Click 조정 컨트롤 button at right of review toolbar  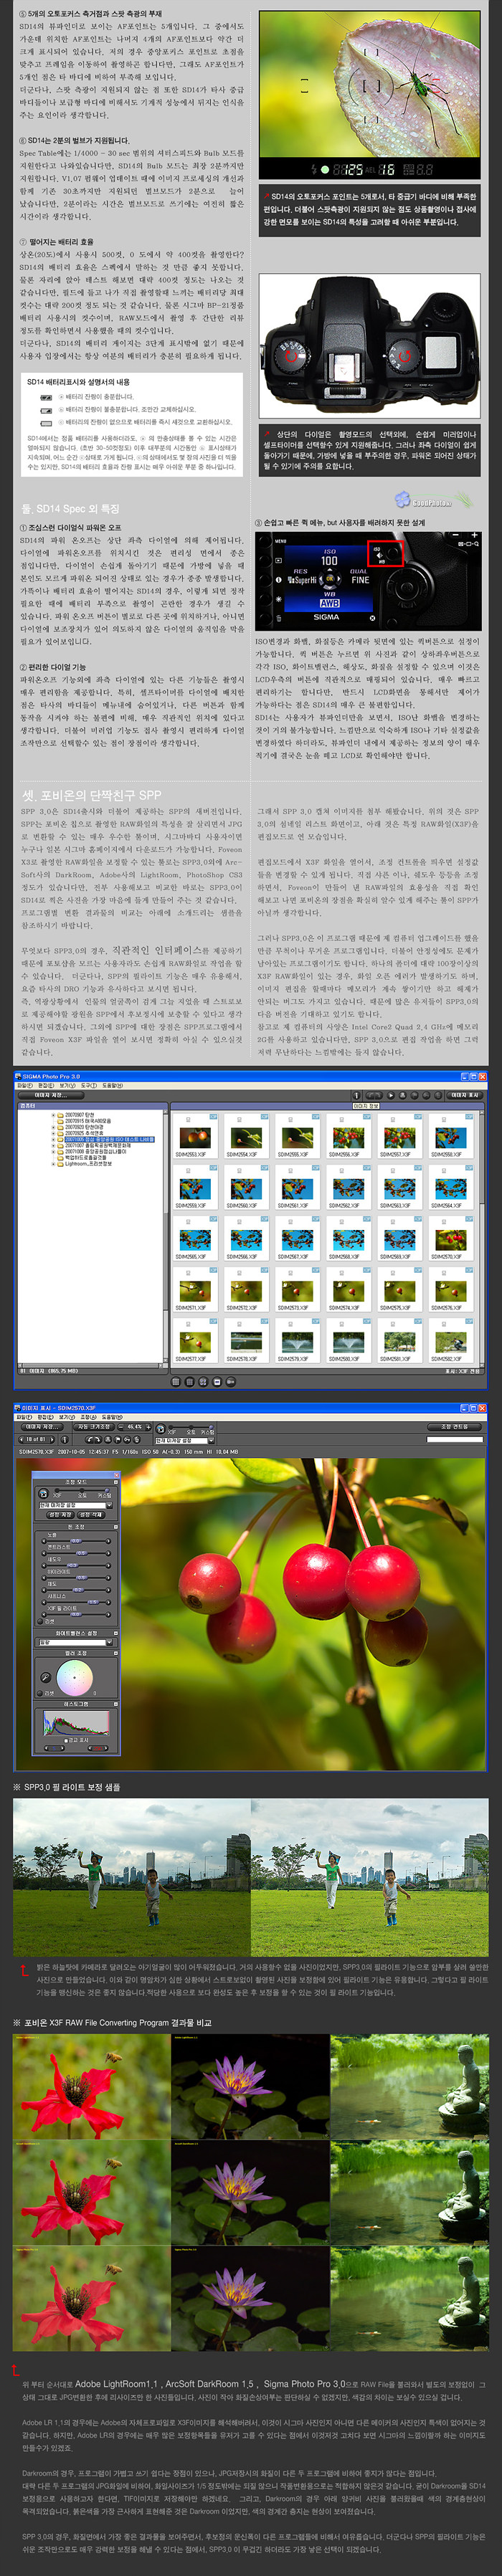tap(454, 1427)
